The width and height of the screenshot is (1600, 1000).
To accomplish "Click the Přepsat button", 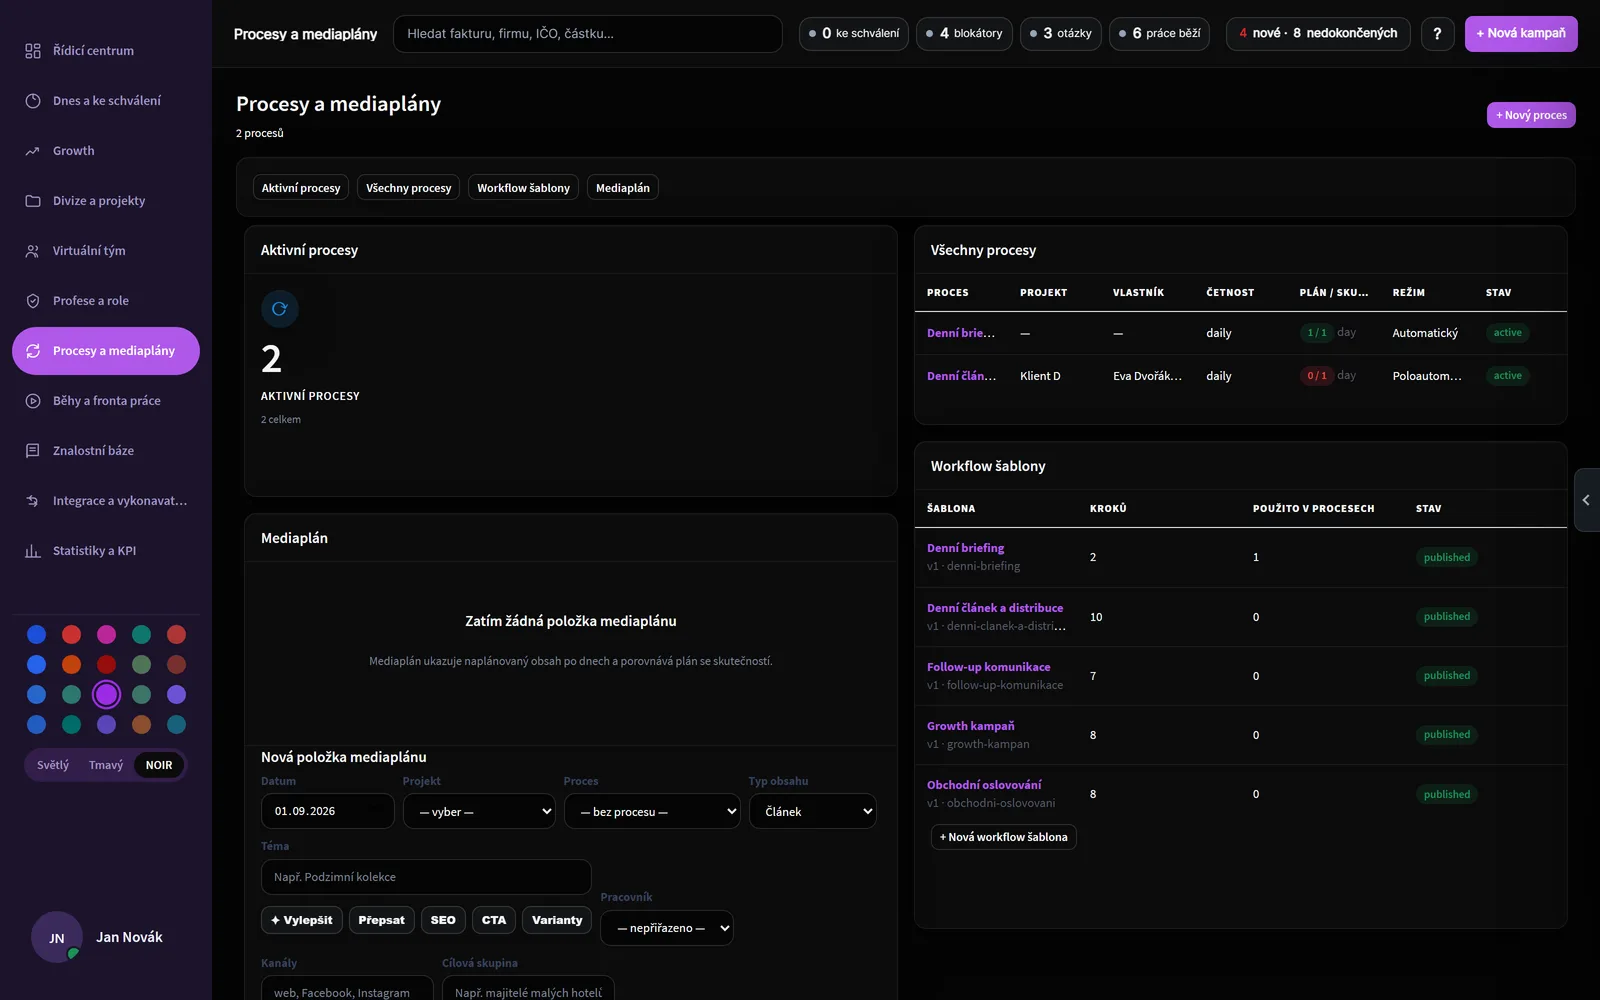I will 382,920.
